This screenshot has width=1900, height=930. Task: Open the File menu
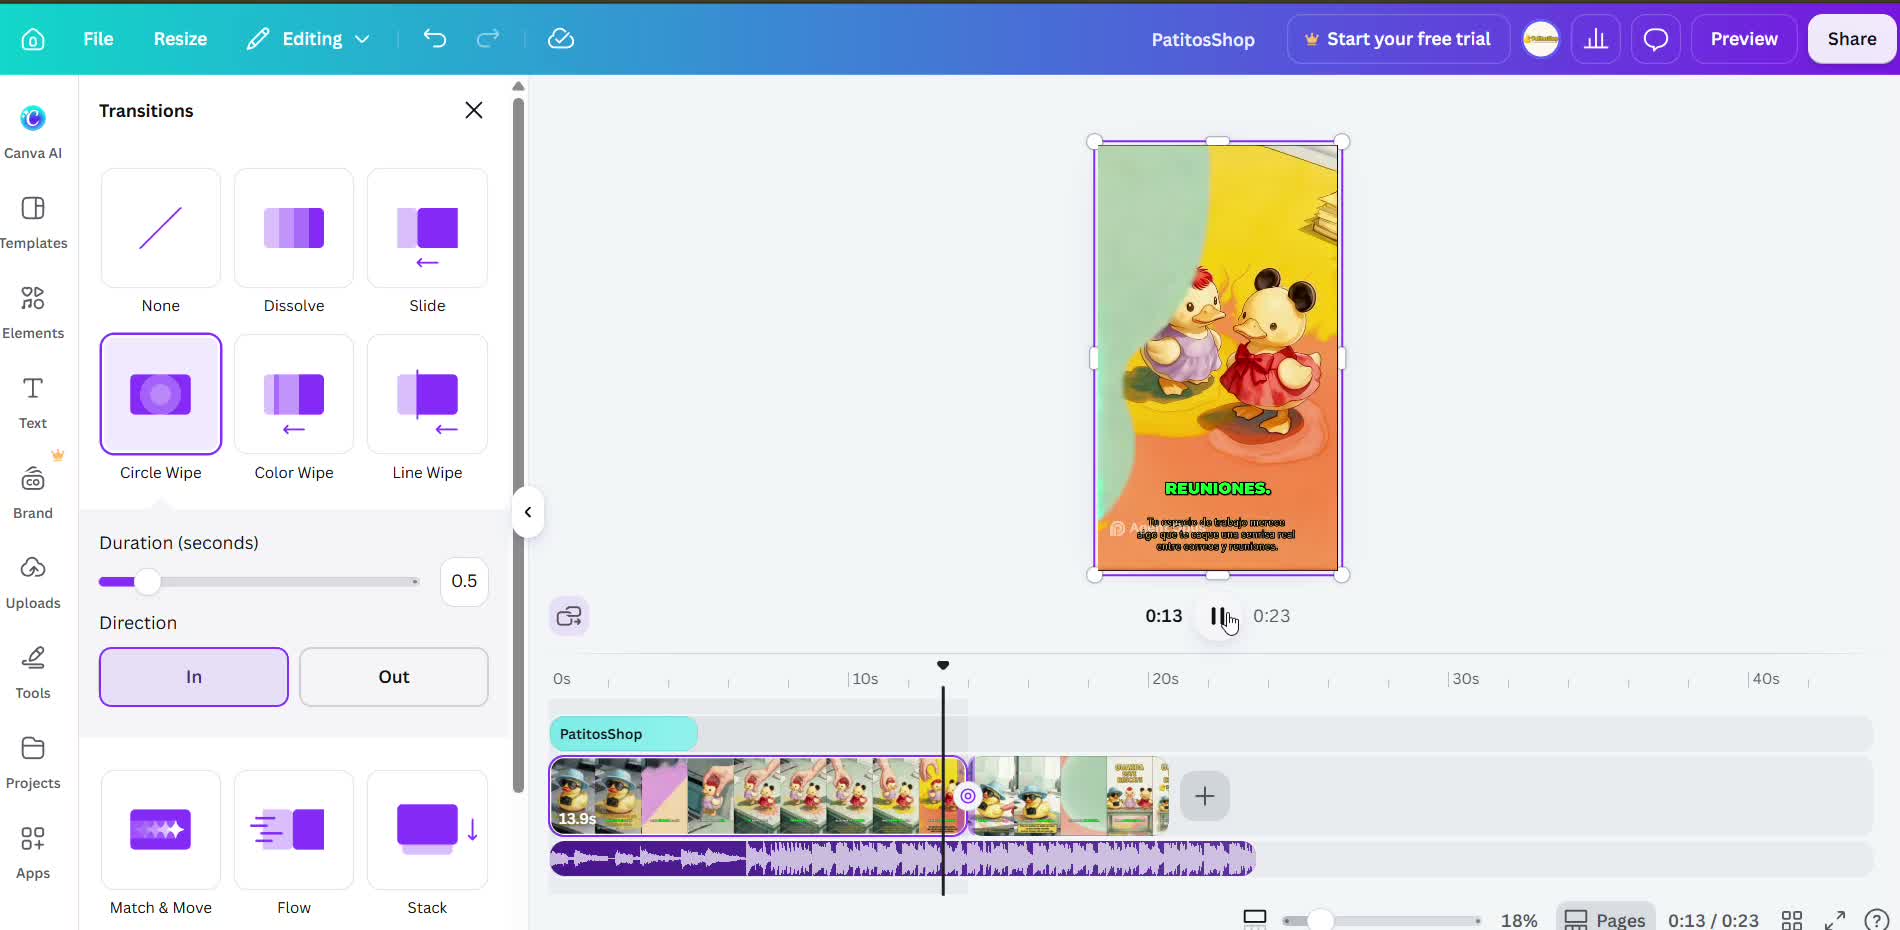coord(98,39)
